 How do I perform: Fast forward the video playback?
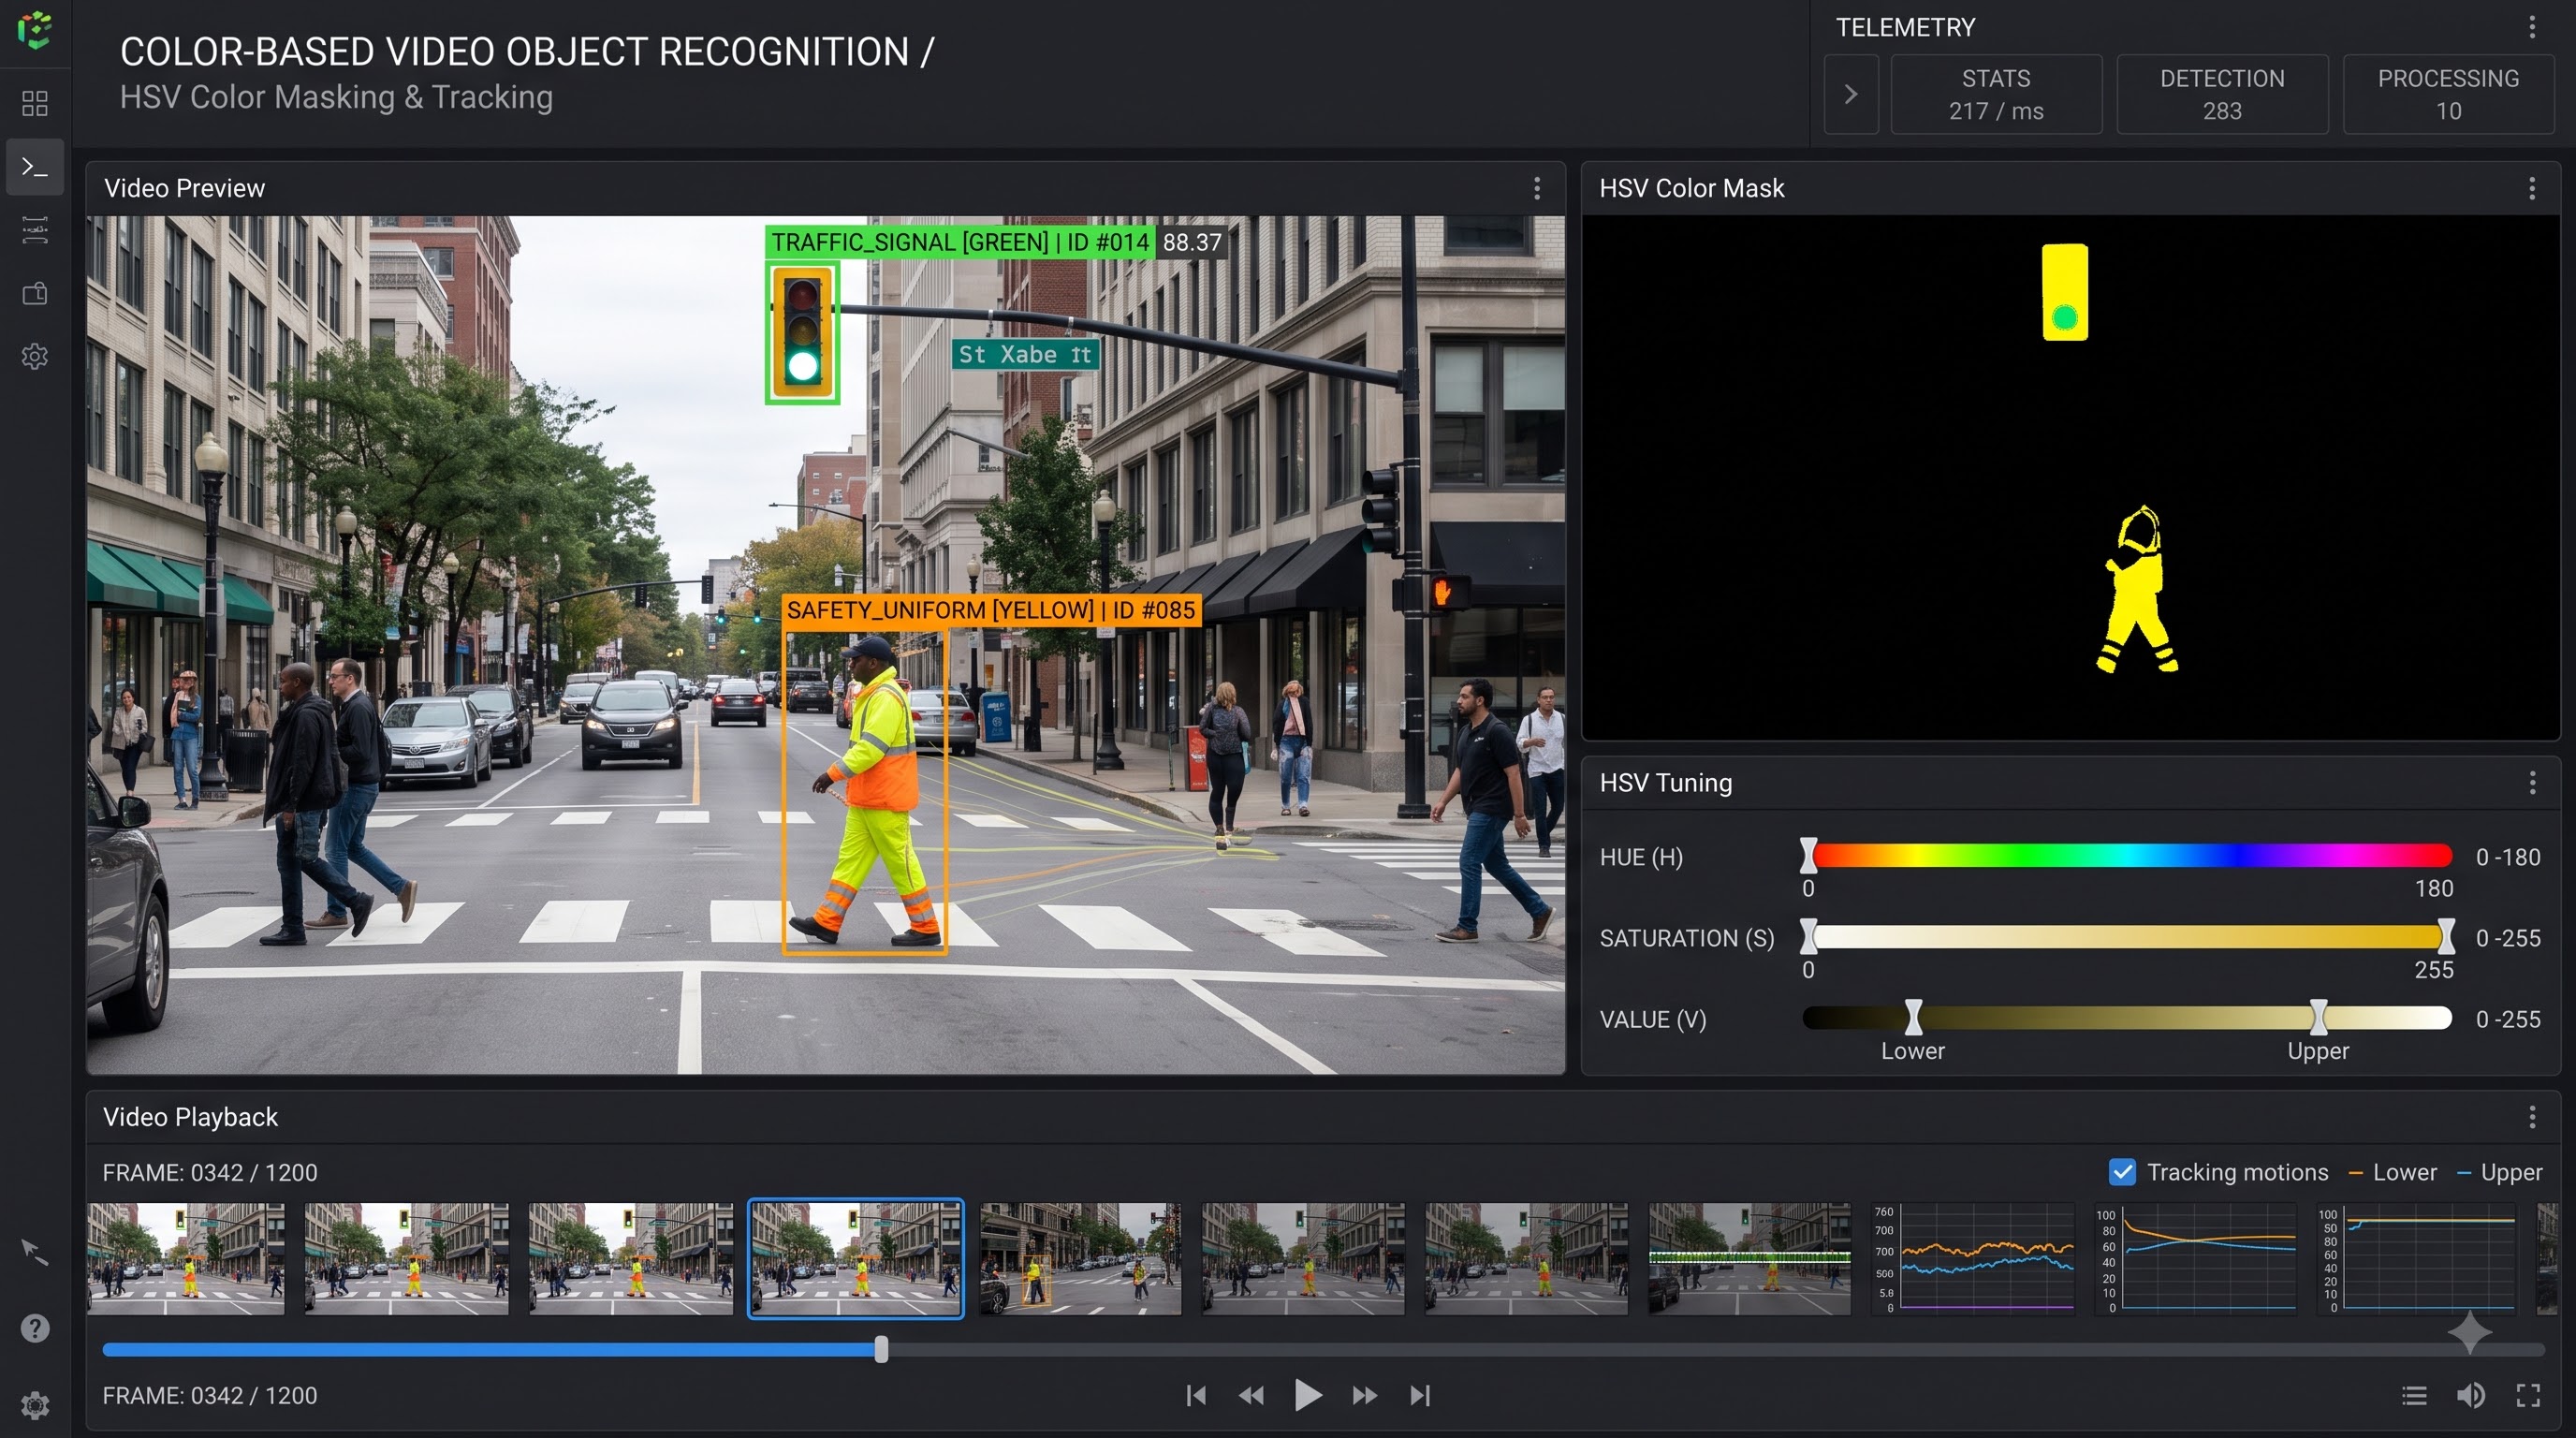coord(1364,1395)
